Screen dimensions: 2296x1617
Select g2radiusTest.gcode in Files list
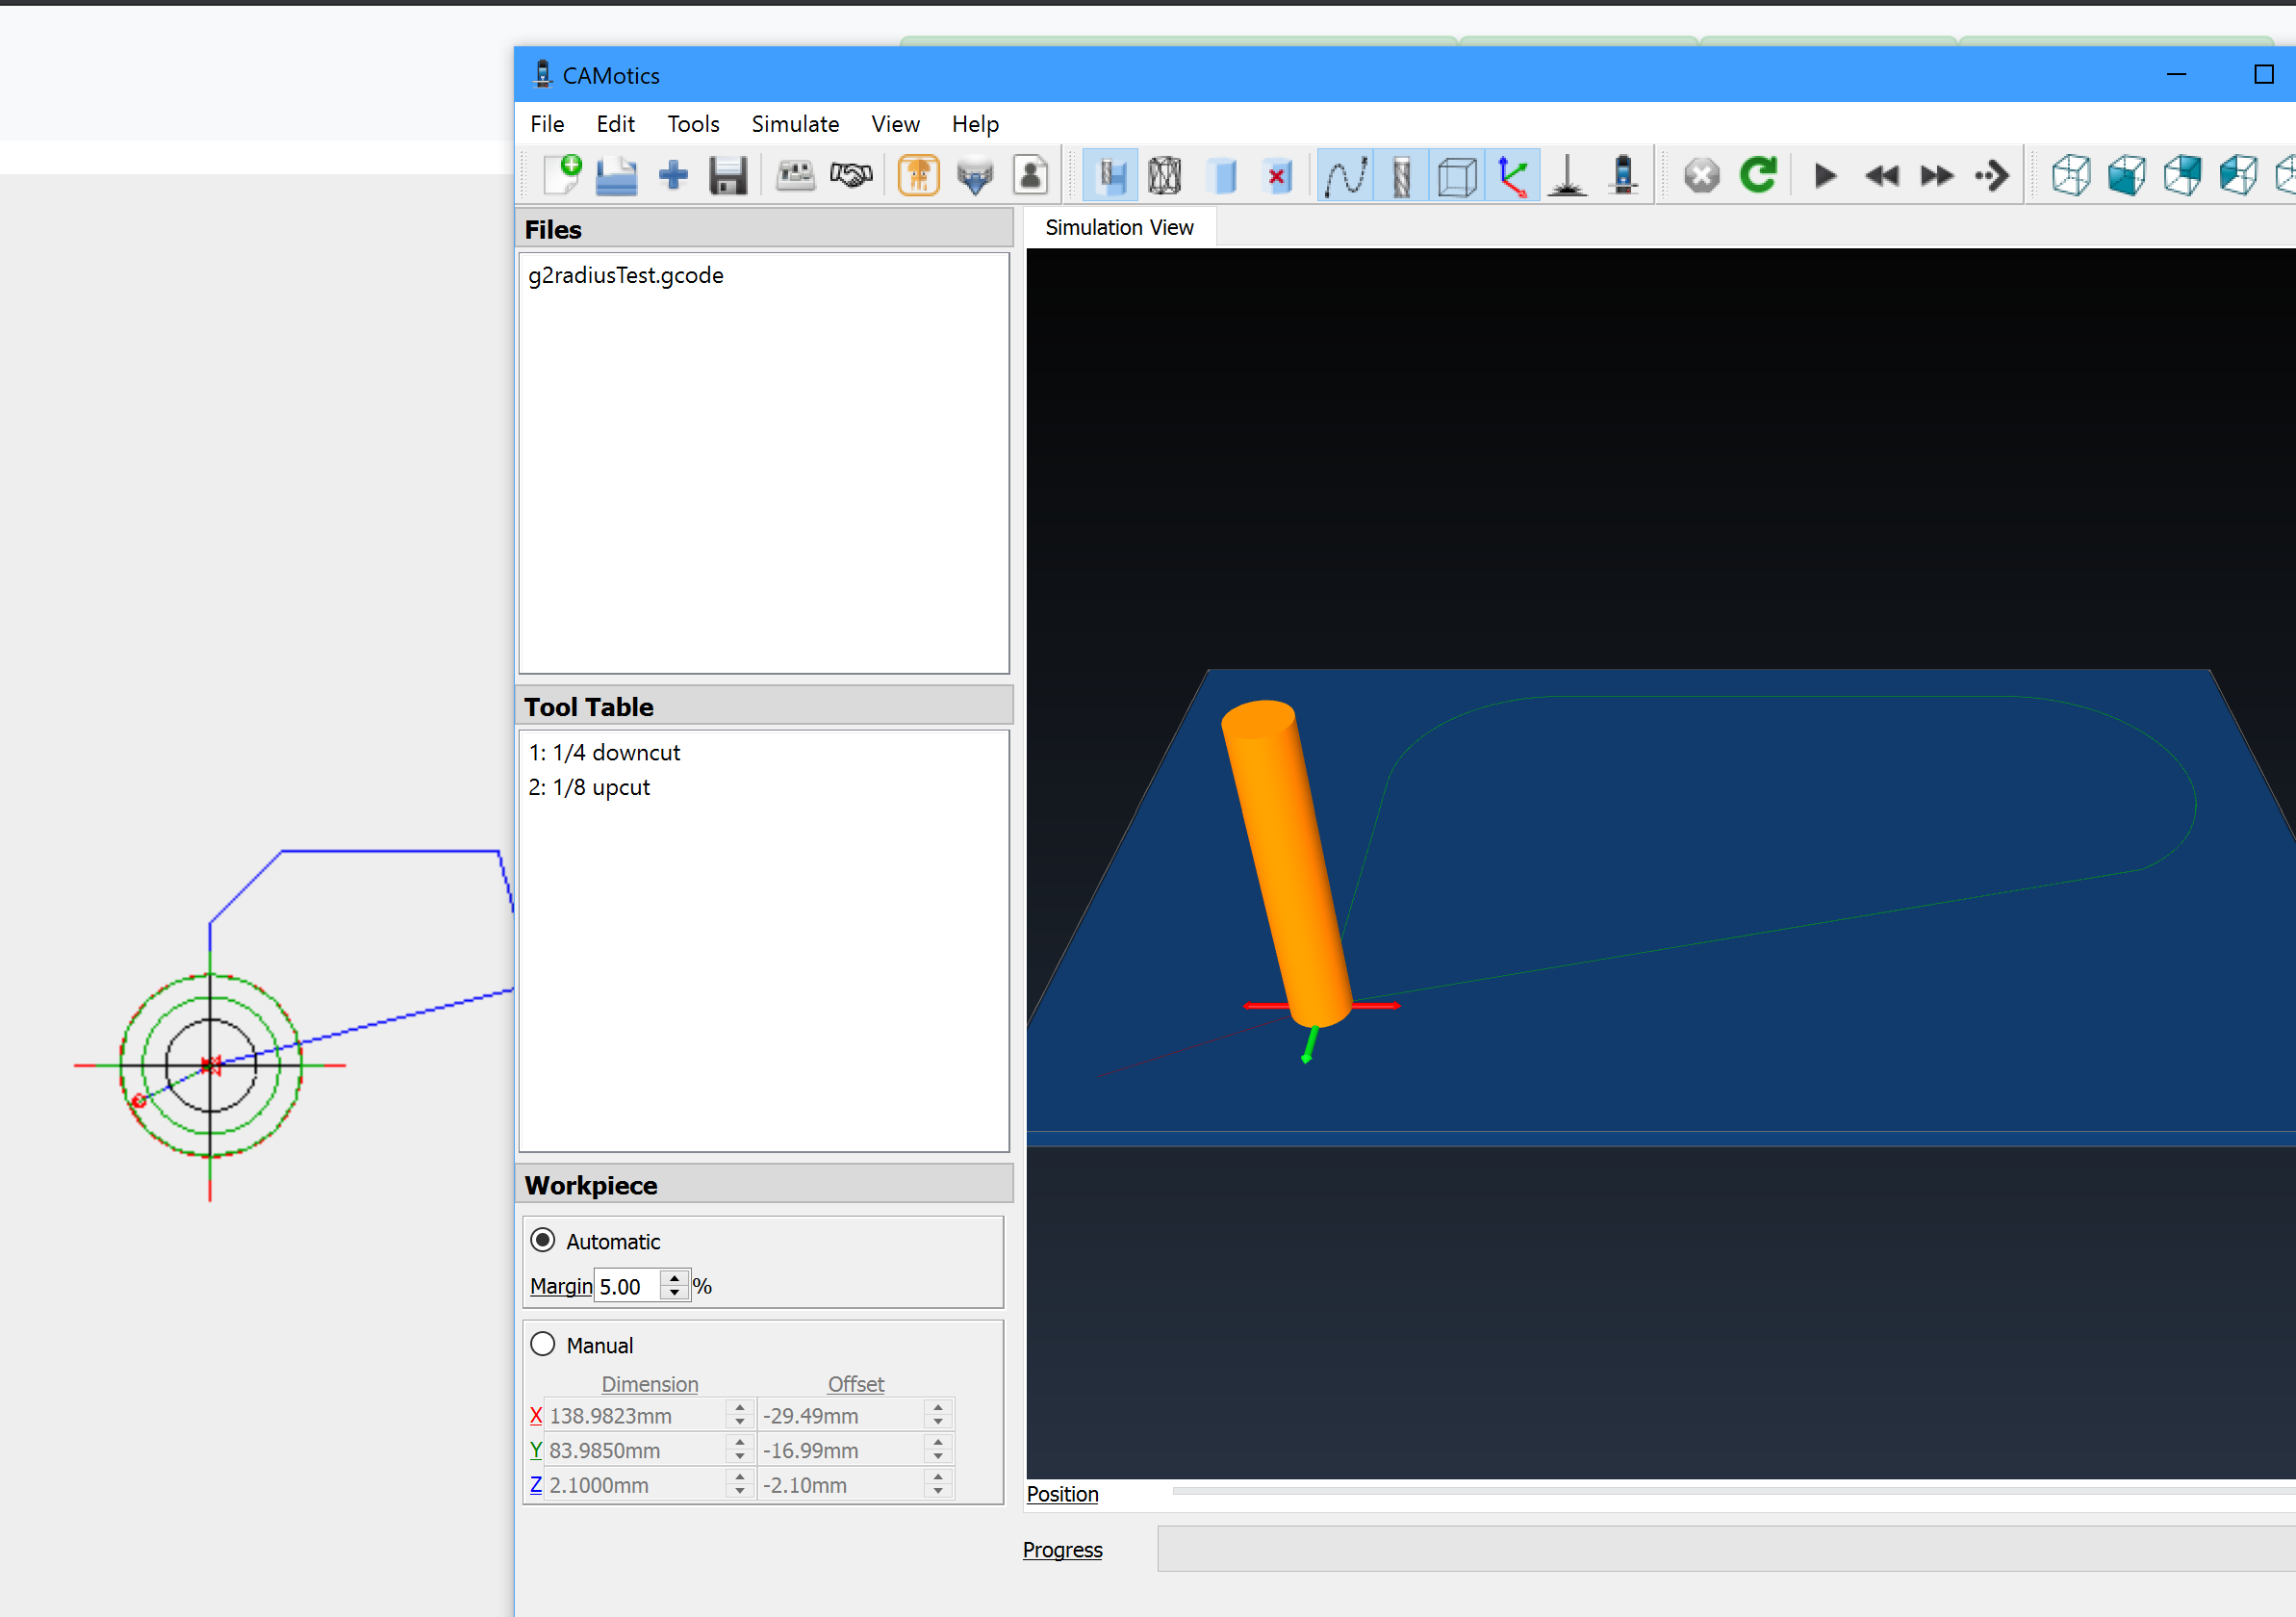pyautogui.click(x=626, y=275)
